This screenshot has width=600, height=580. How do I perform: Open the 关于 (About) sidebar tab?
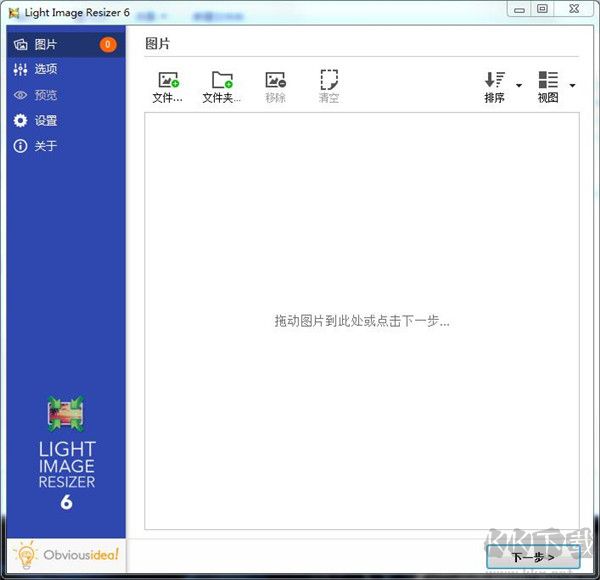[66, 146]
